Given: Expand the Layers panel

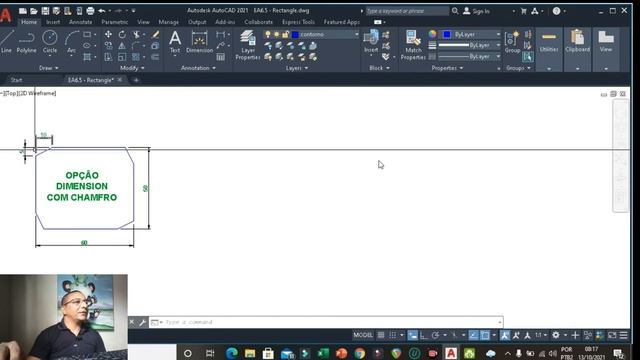Looking at the screenshot, I should click(297, 68).
